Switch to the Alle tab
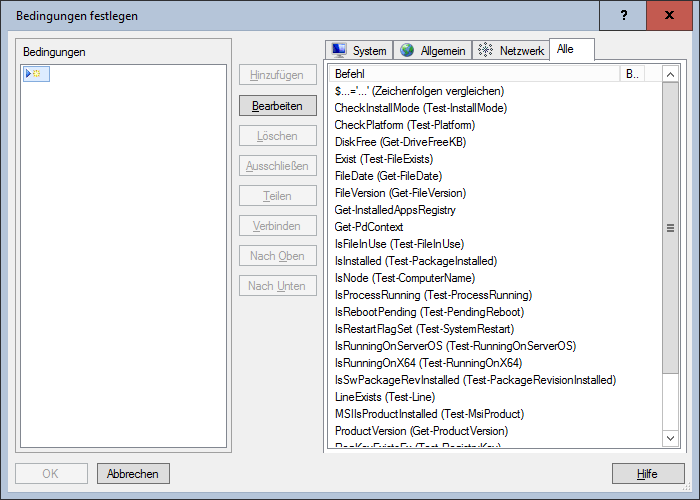This screenshot has height=500, width=700. [566, 49]
